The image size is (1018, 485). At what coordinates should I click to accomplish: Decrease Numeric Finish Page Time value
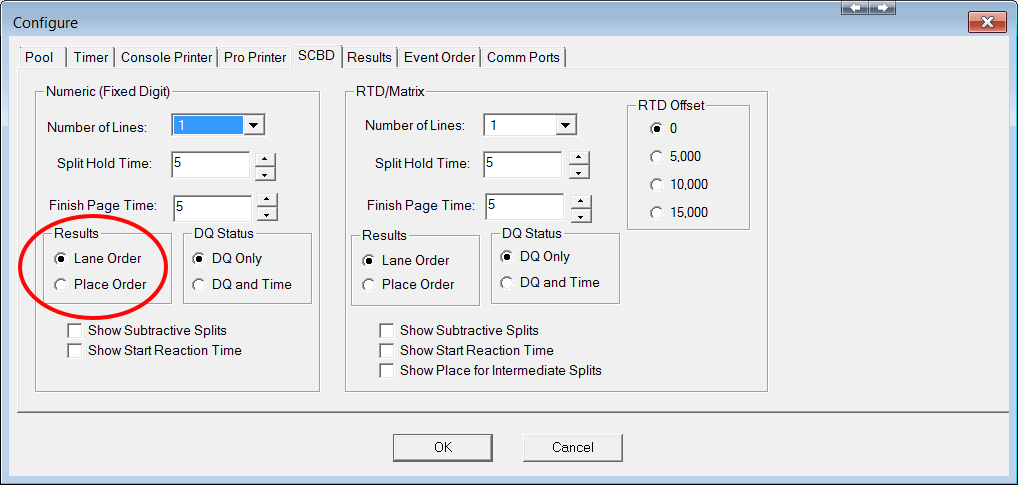point(267,214)
